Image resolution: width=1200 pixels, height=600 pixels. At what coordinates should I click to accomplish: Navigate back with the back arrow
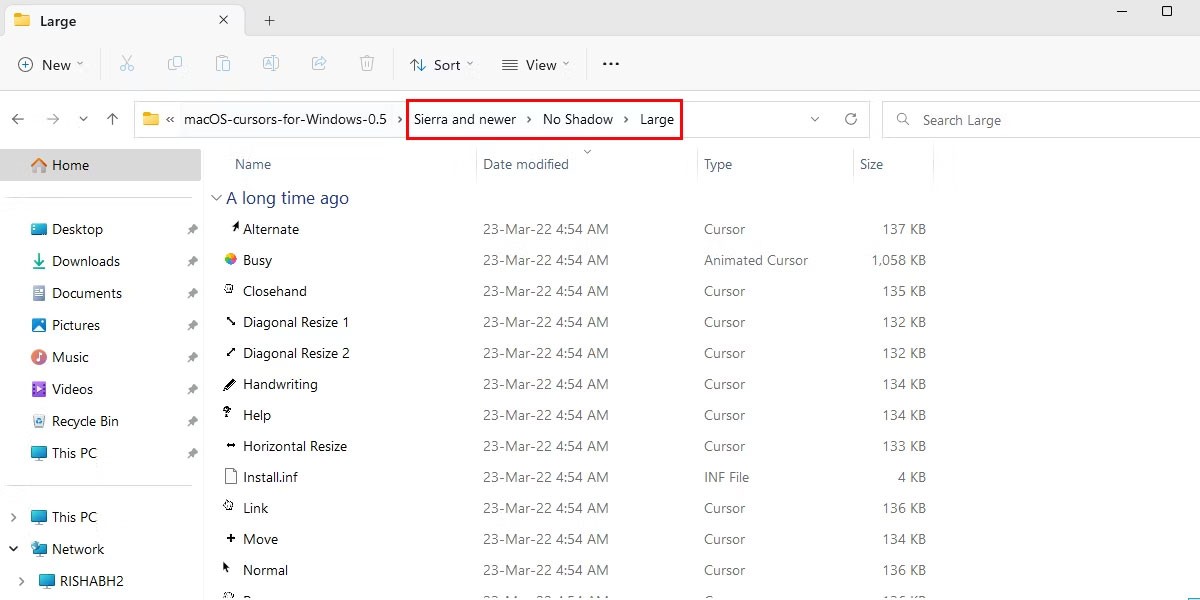[x=18, y=119]
